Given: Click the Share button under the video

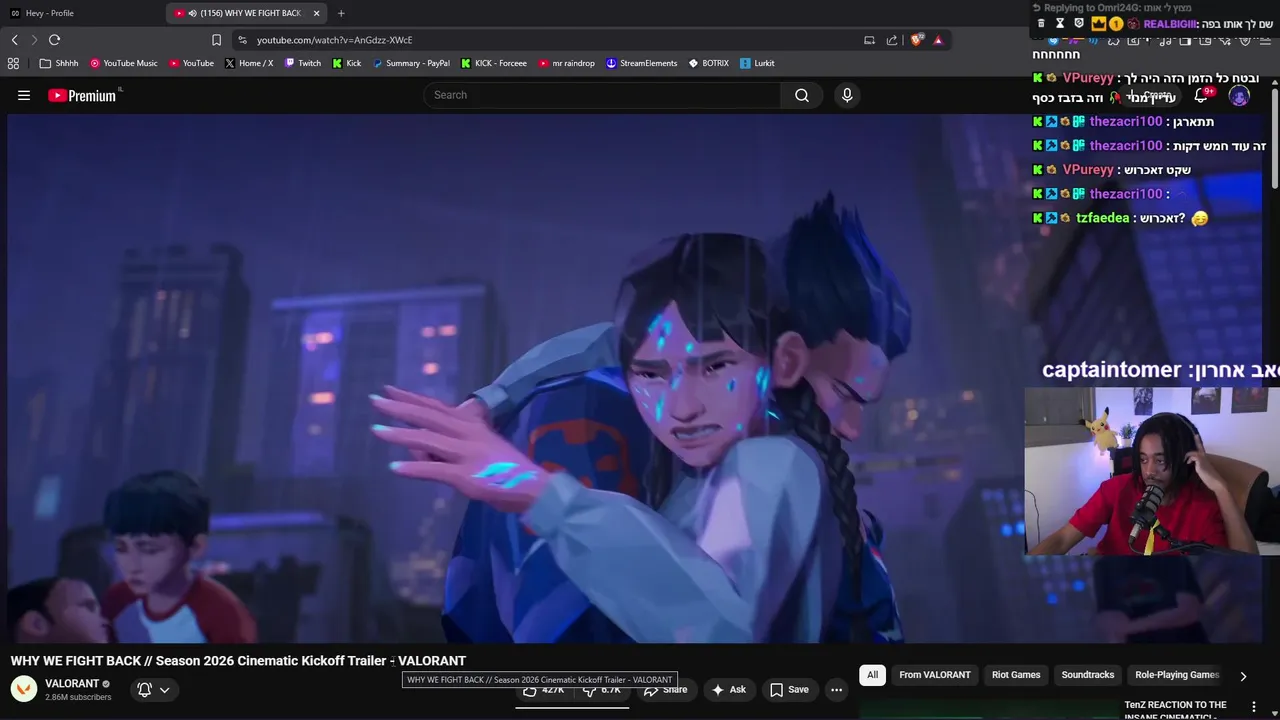Looking at the screenshot, I should 666,690.
